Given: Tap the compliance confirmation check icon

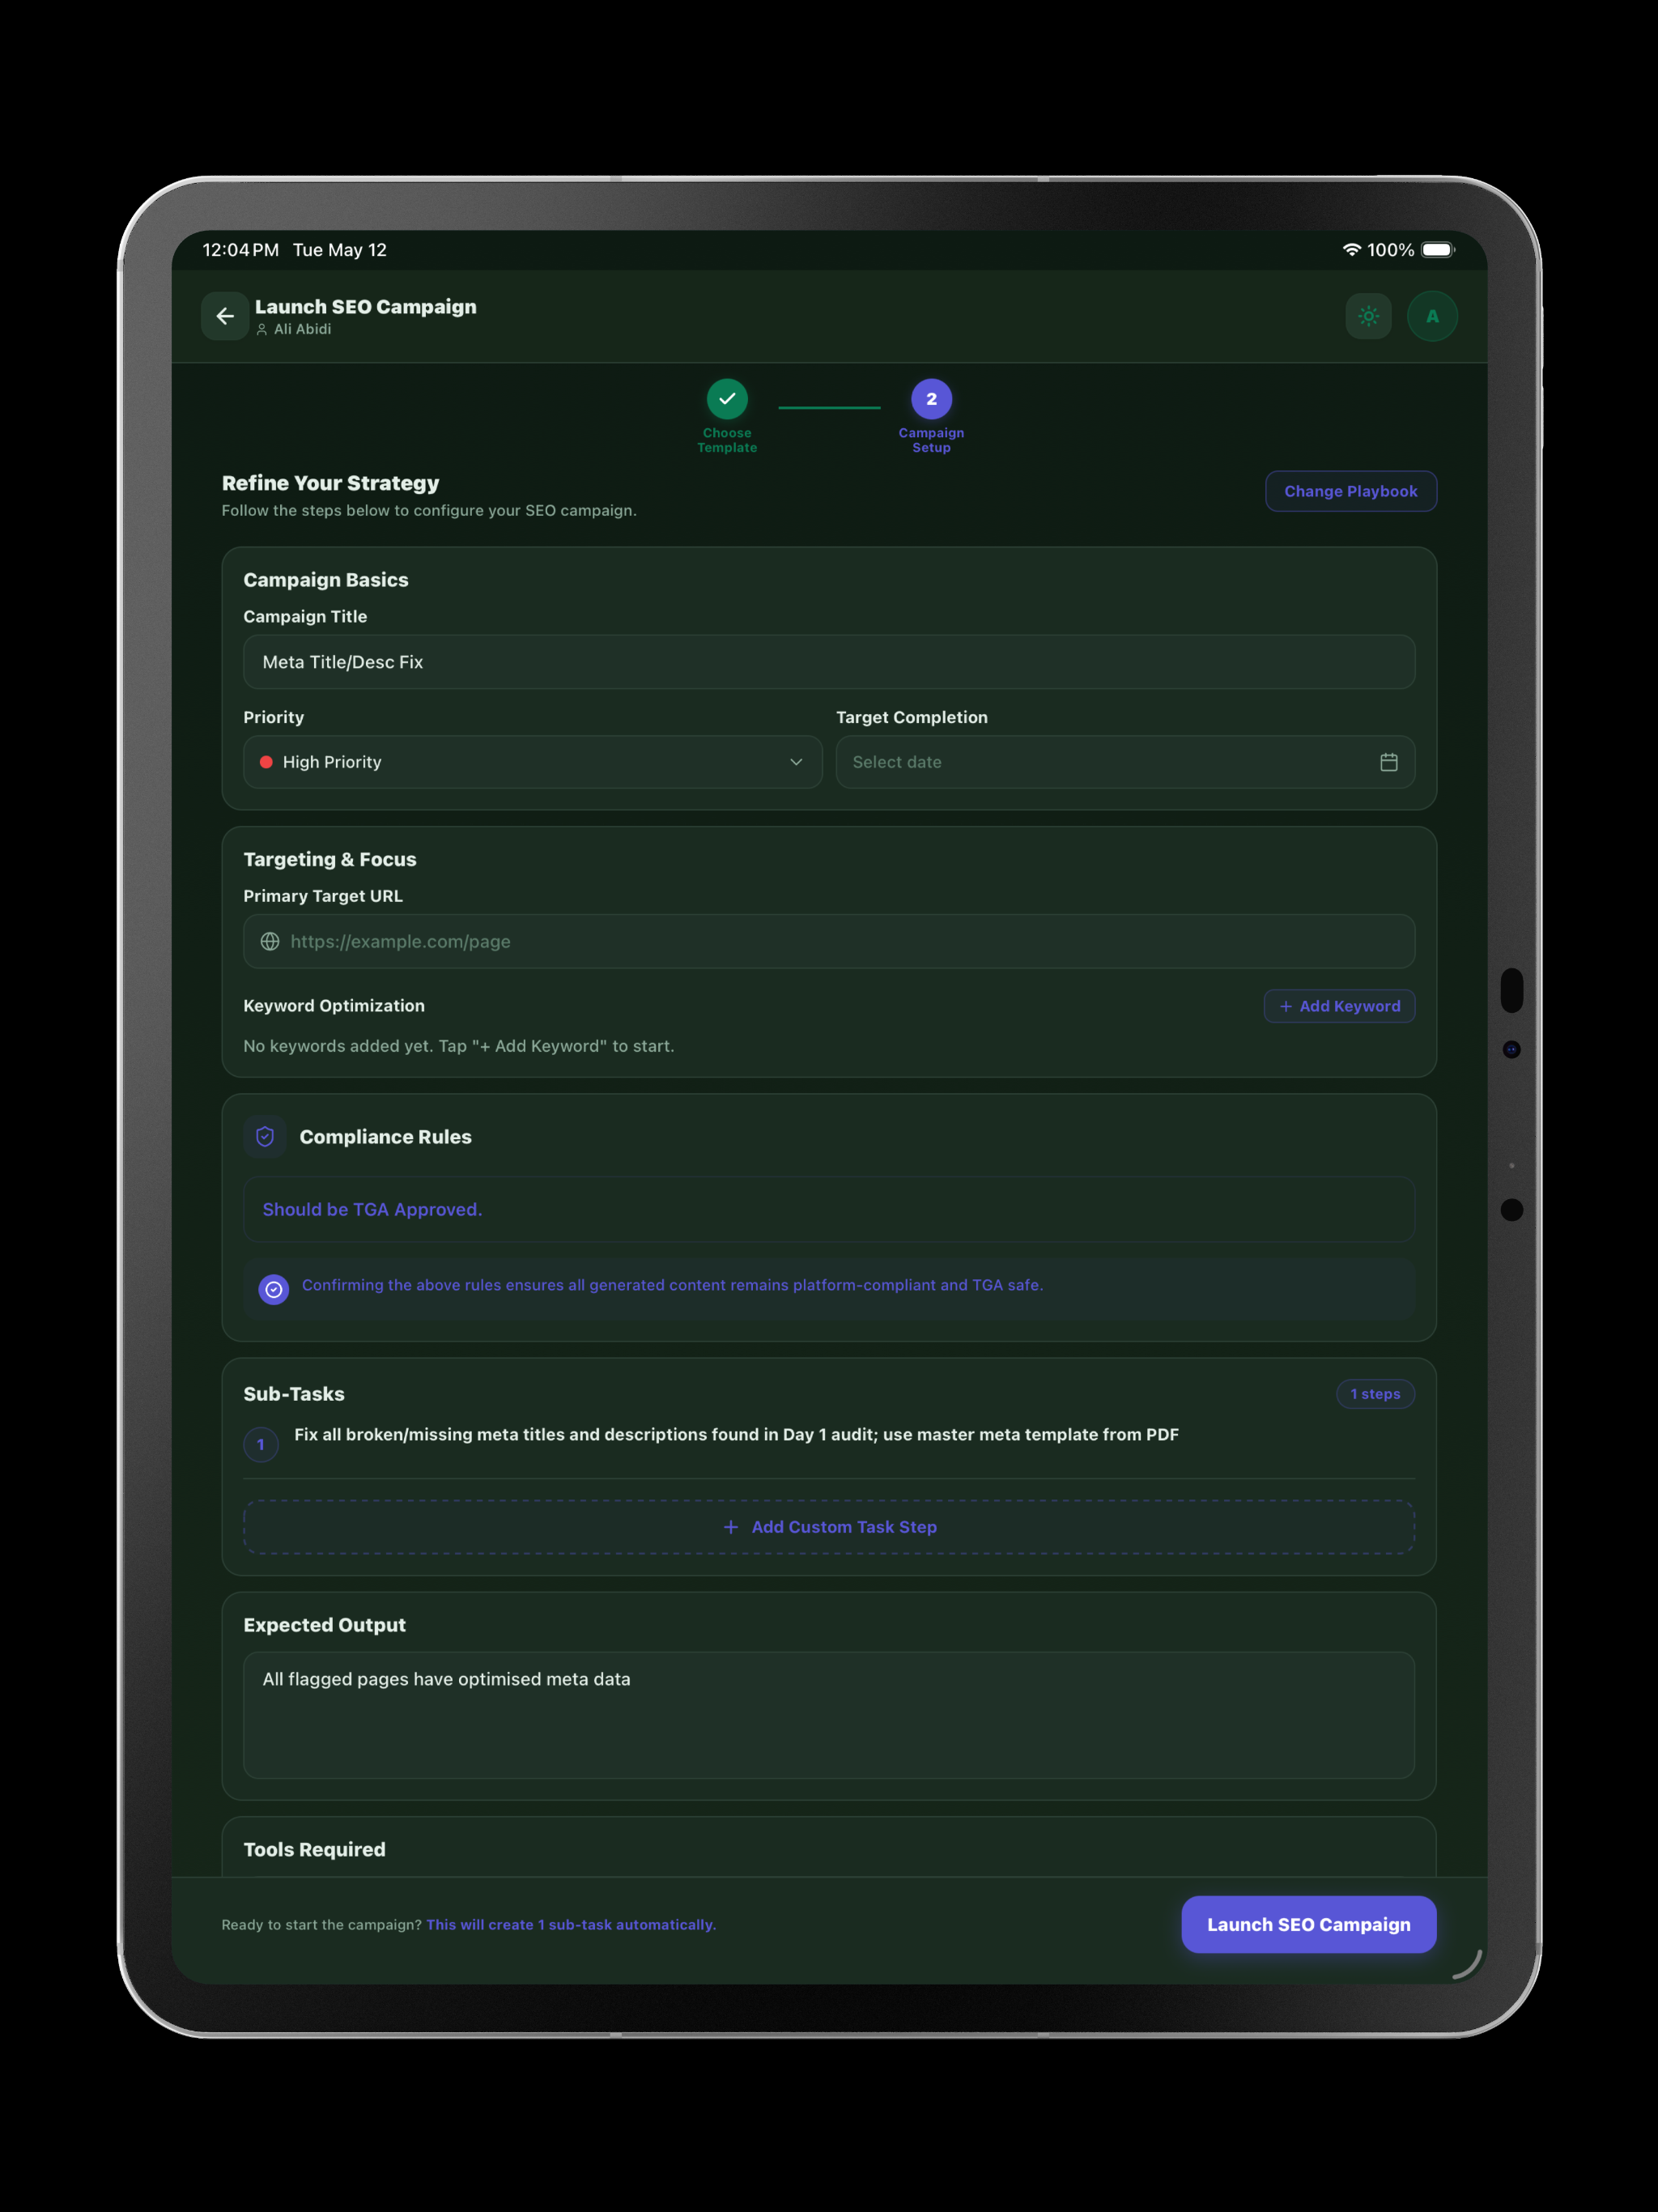Looking at the screenshot, I should click(274, 1289).
